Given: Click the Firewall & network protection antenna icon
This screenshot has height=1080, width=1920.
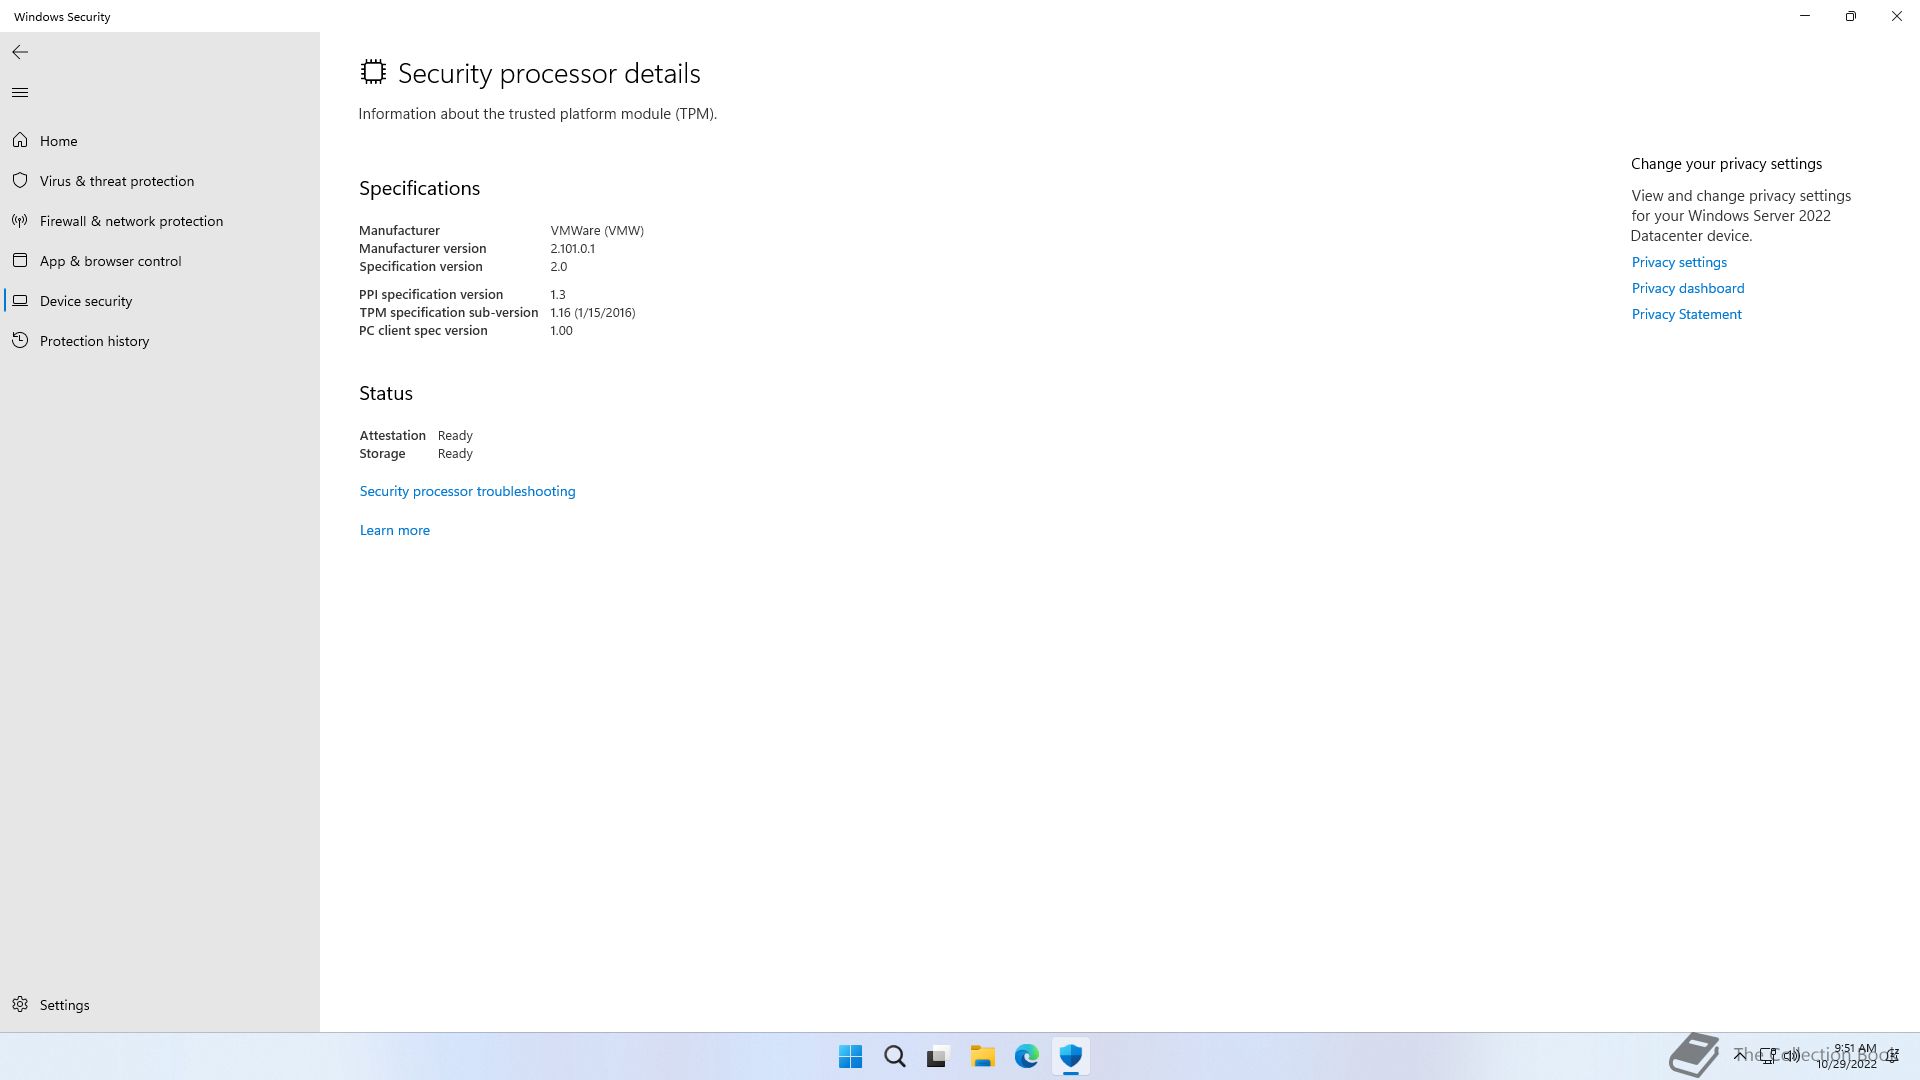Looking at the screenshot, I should (x=20, y=221).
